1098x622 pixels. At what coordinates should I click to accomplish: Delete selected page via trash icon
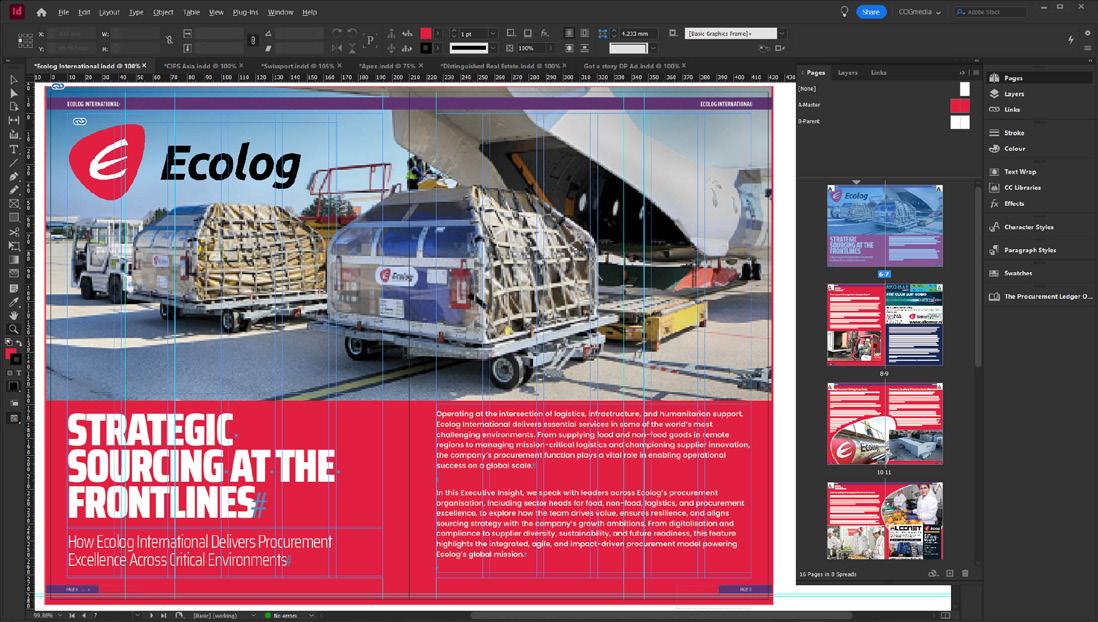pos(965,574)
